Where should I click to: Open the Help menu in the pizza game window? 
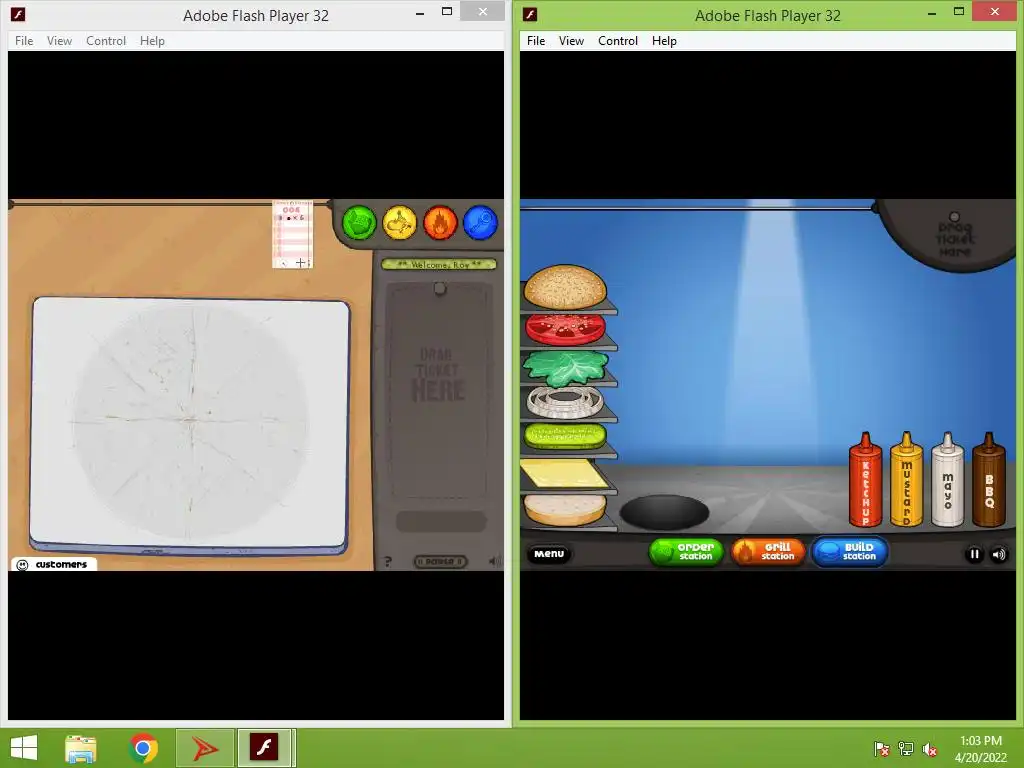(x=152, y=40)
